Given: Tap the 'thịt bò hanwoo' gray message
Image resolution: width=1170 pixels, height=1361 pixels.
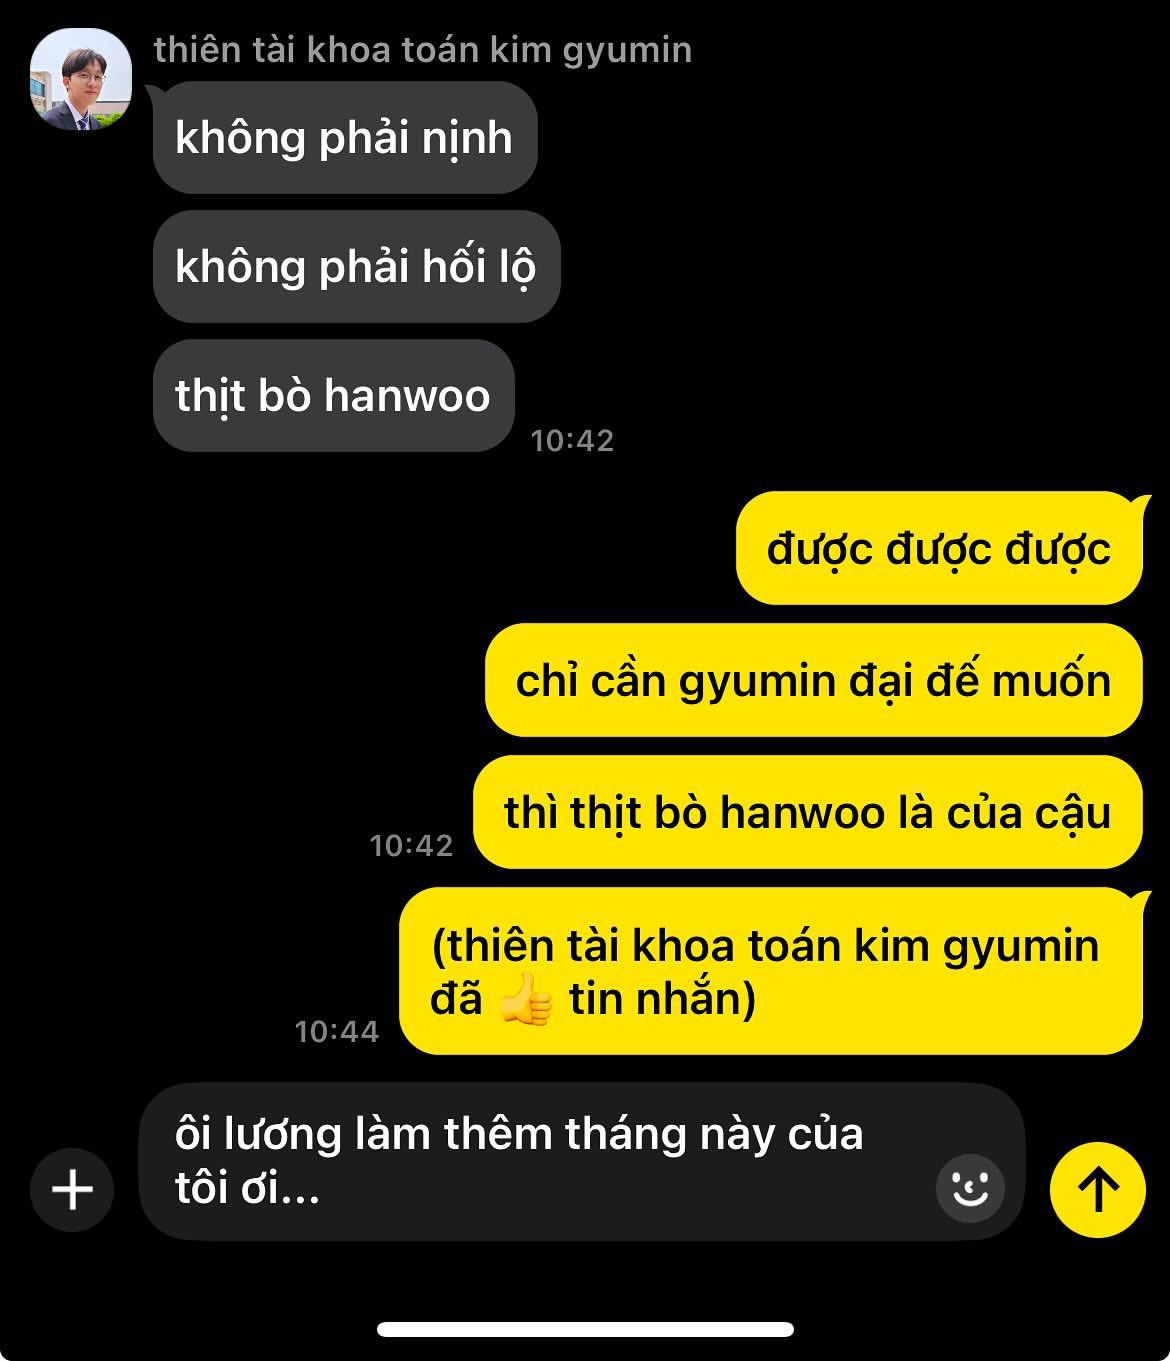Looking at the screenshot, I should click(333, 396).
